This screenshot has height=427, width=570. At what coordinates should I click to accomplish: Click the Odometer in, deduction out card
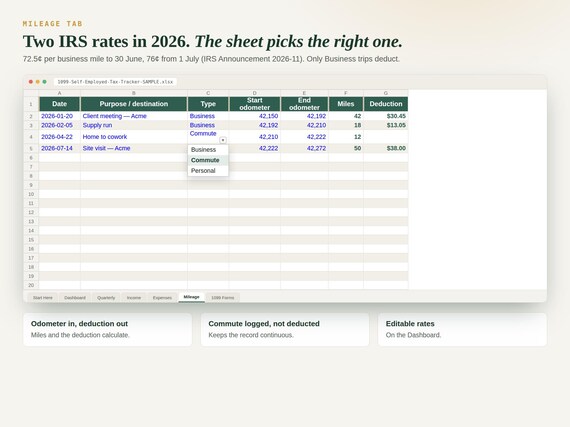(x=108, y=330)
